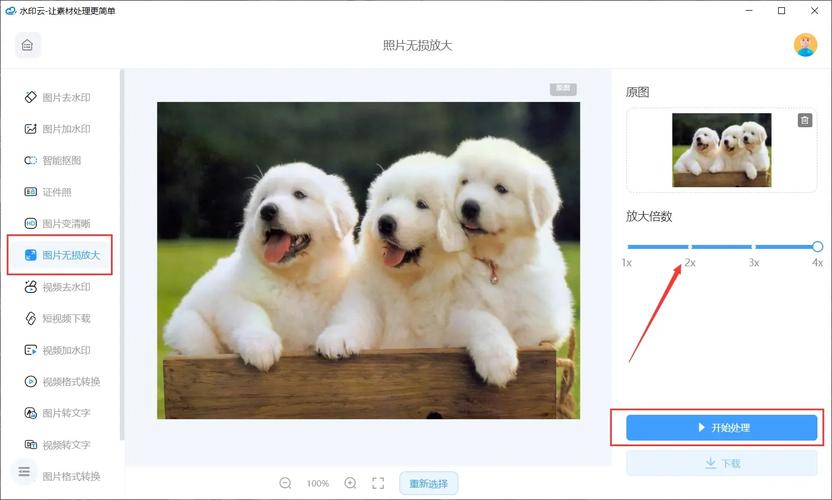Open 视频格式转换 tool

coord(62,382)
